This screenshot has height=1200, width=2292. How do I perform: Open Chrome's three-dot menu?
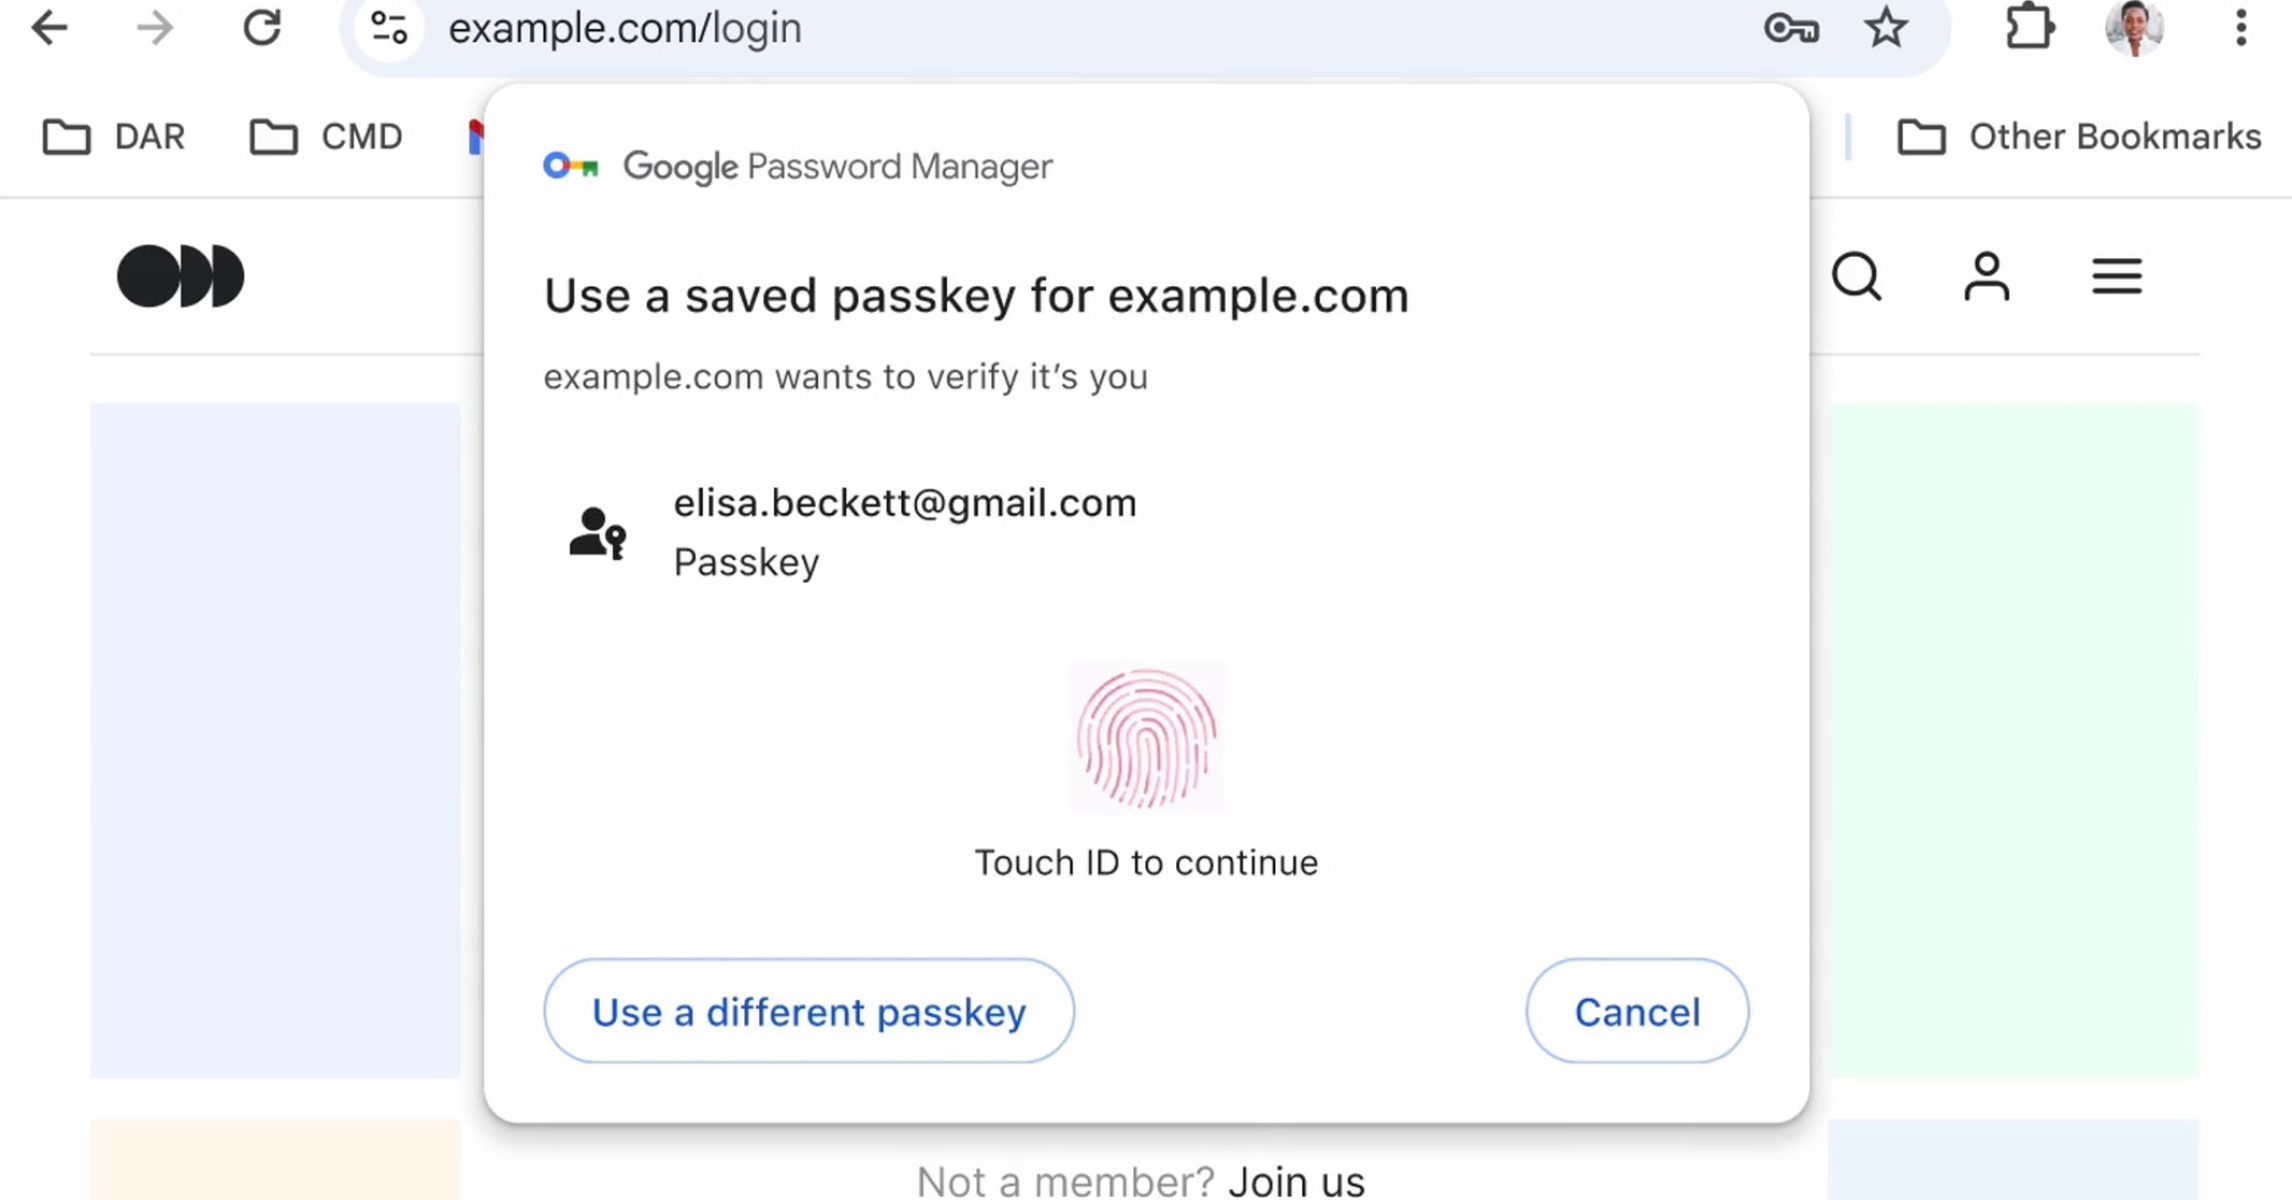[x=2241, y=28]
